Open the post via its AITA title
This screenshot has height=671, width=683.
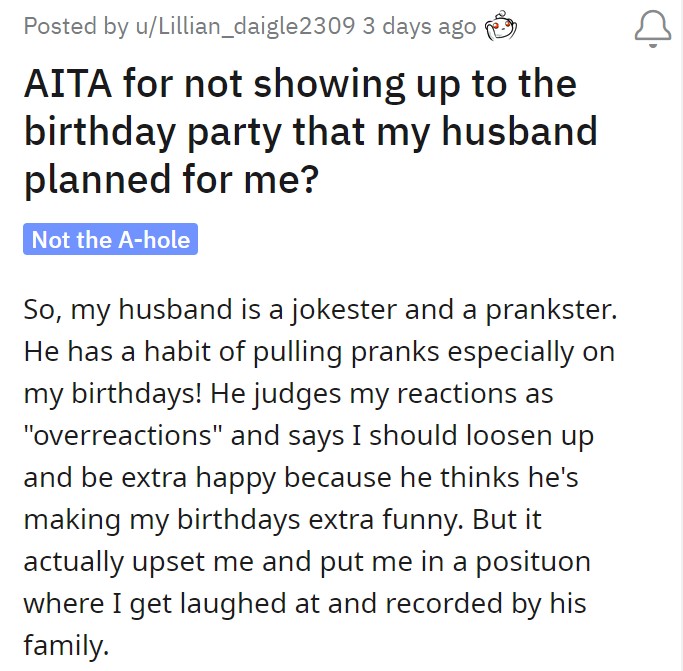(x=310, y=132)
